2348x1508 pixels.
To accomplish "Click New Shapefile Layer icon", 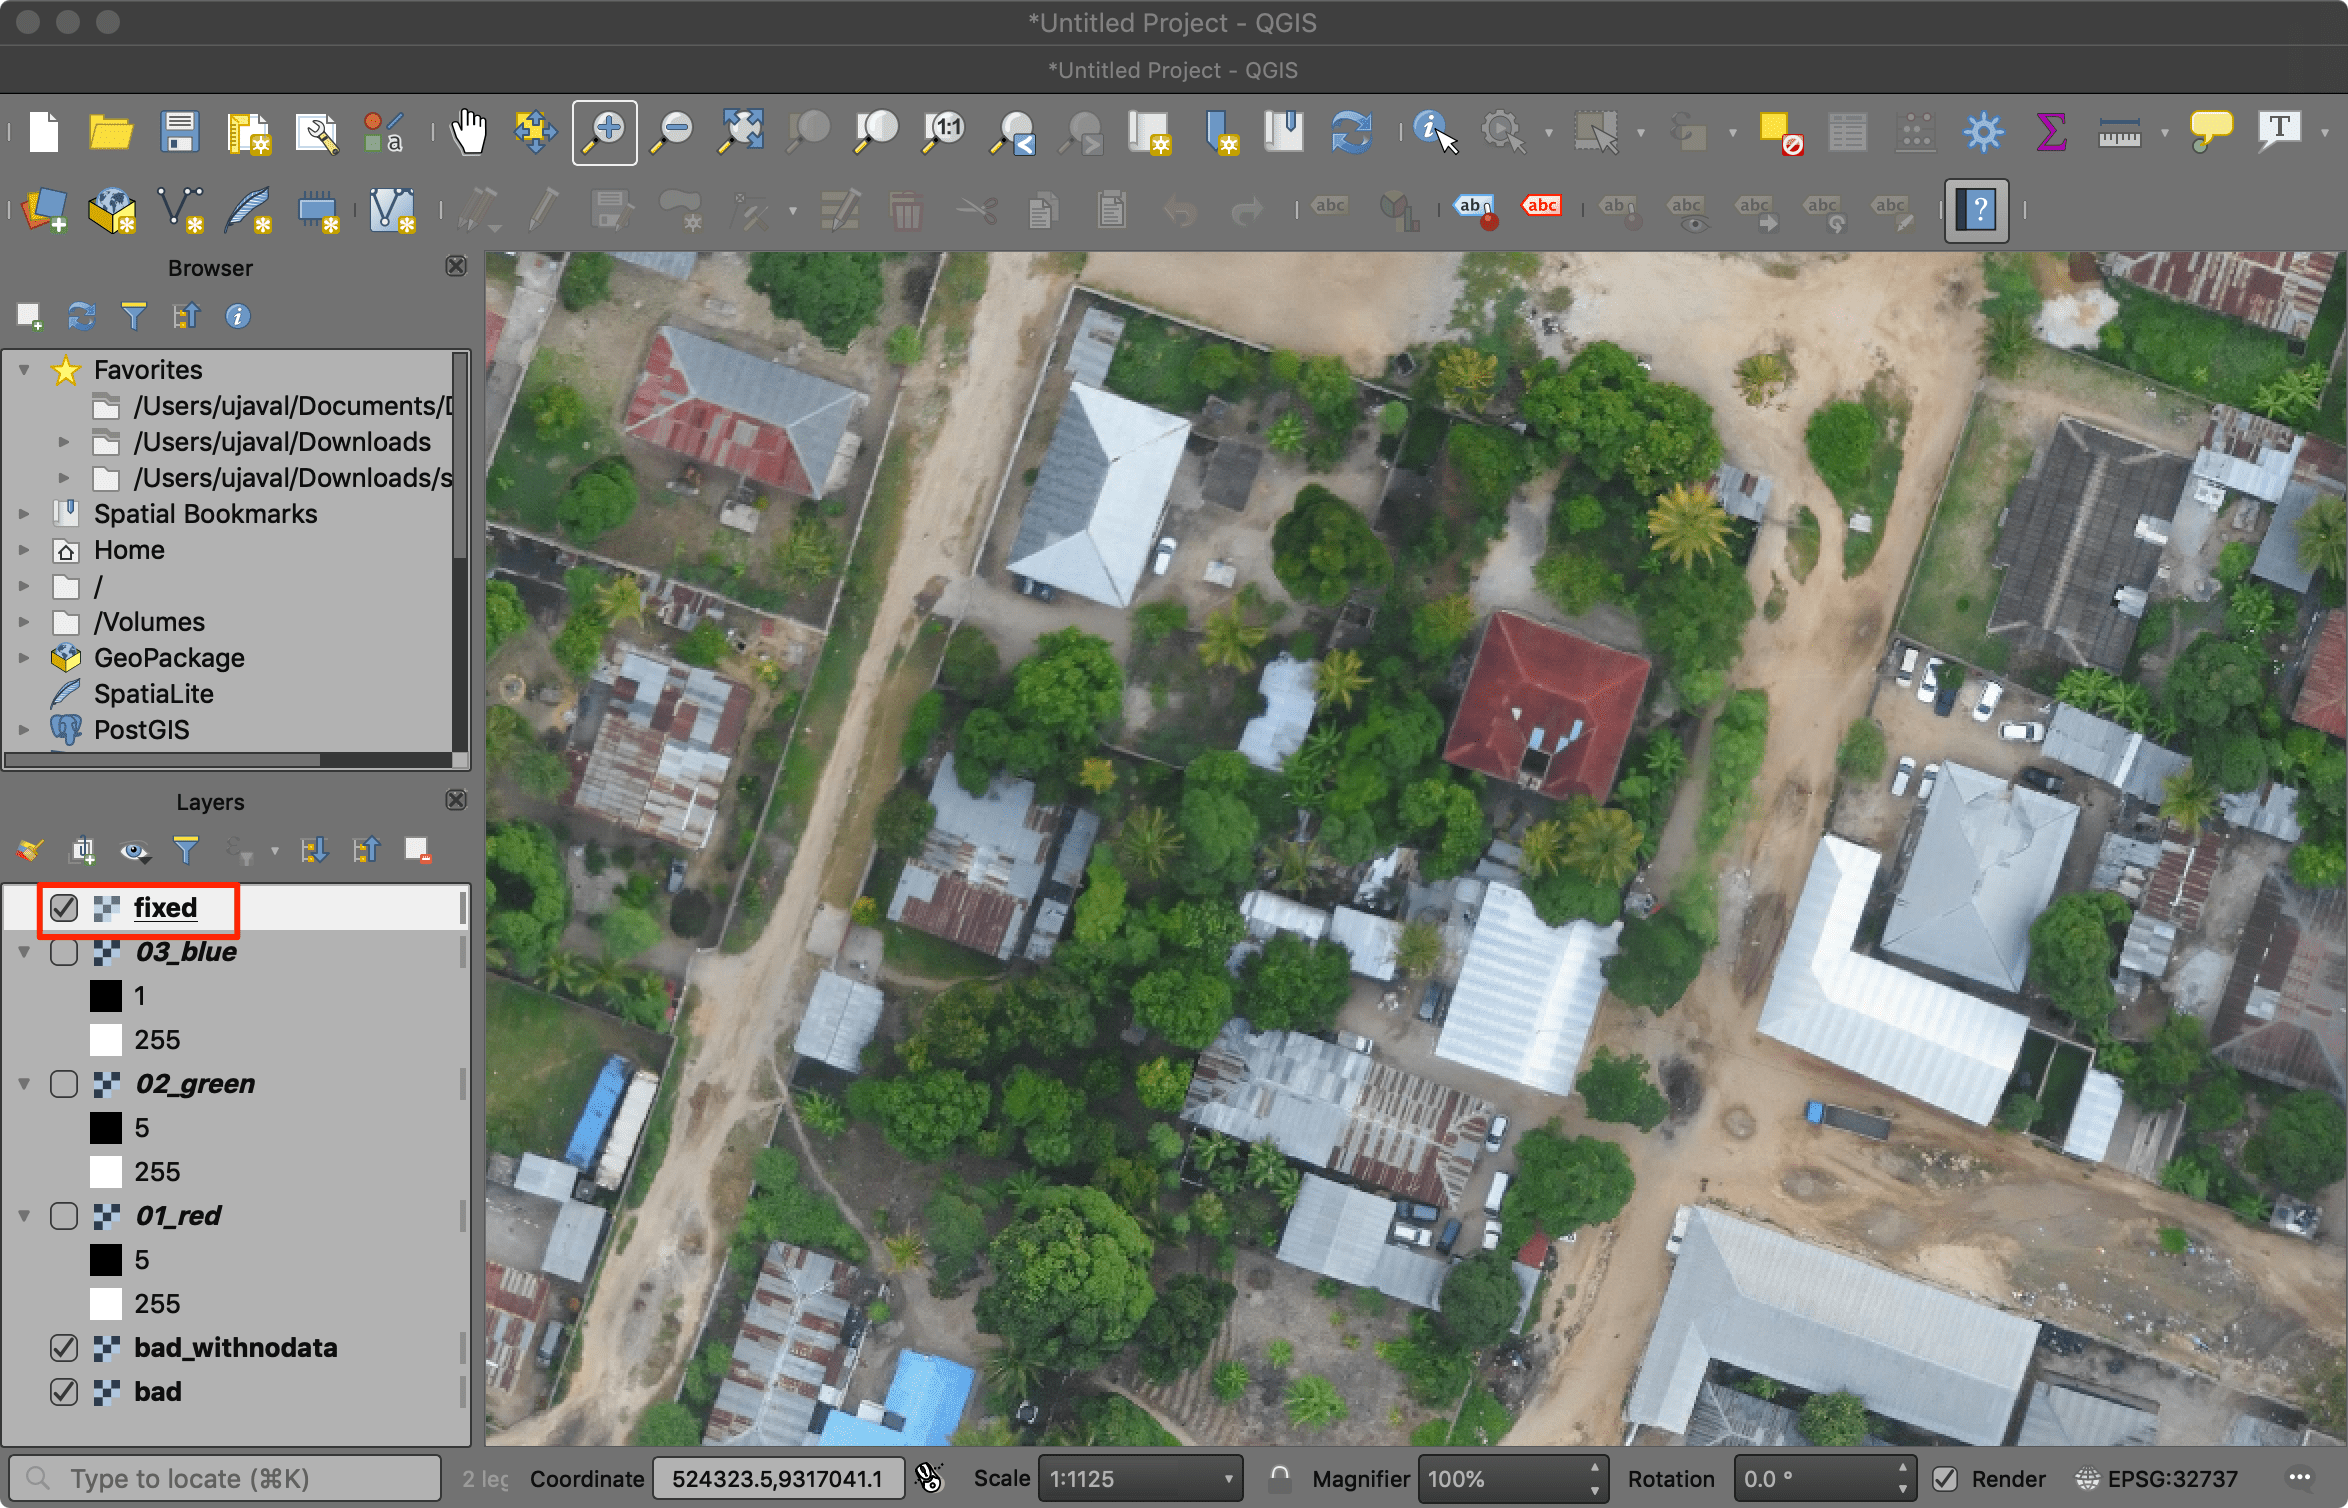I will 180,210.
